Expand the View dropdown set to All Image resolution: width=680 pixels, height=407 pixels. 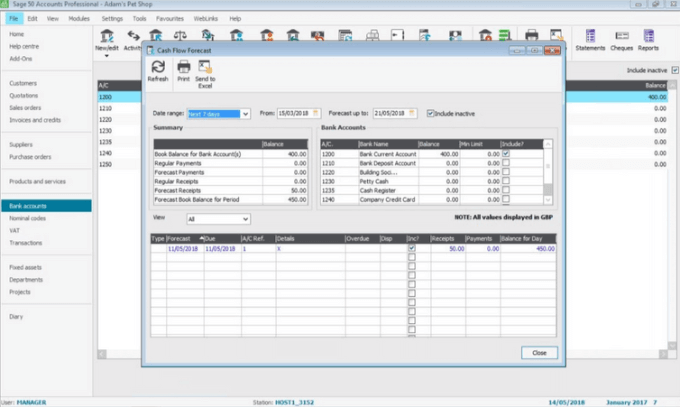click(x=245, y=218)
